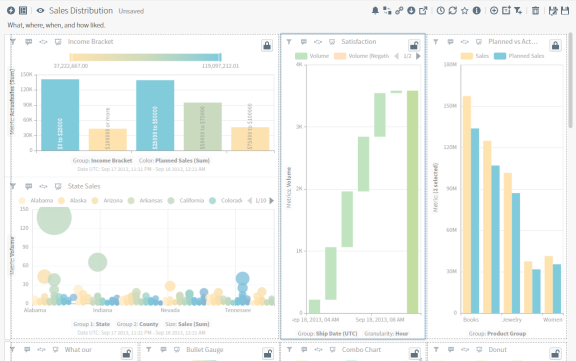Toggle the lock on Satisfaction widget
This screenshot has height=361, width=576.
(x=414, y=46)
